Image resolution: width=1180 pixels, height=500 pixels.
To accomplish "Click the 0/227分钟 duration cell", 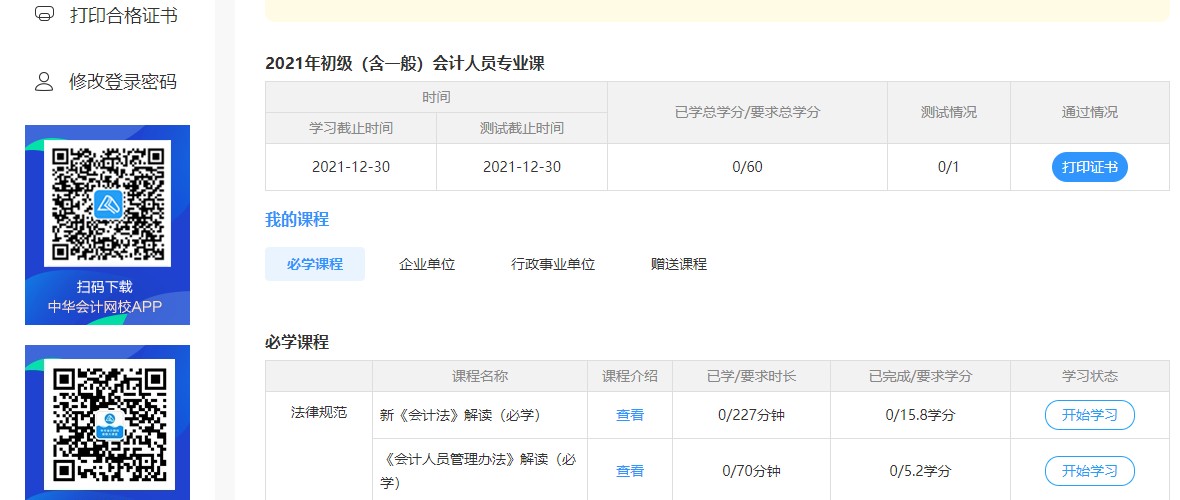I will click(751, 415).
